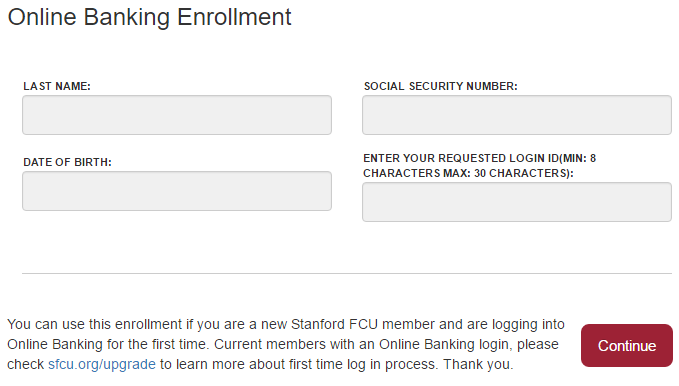Activate the requested Login ID input box
Viewport: 679px width, 386px height.
pos(517,202)
